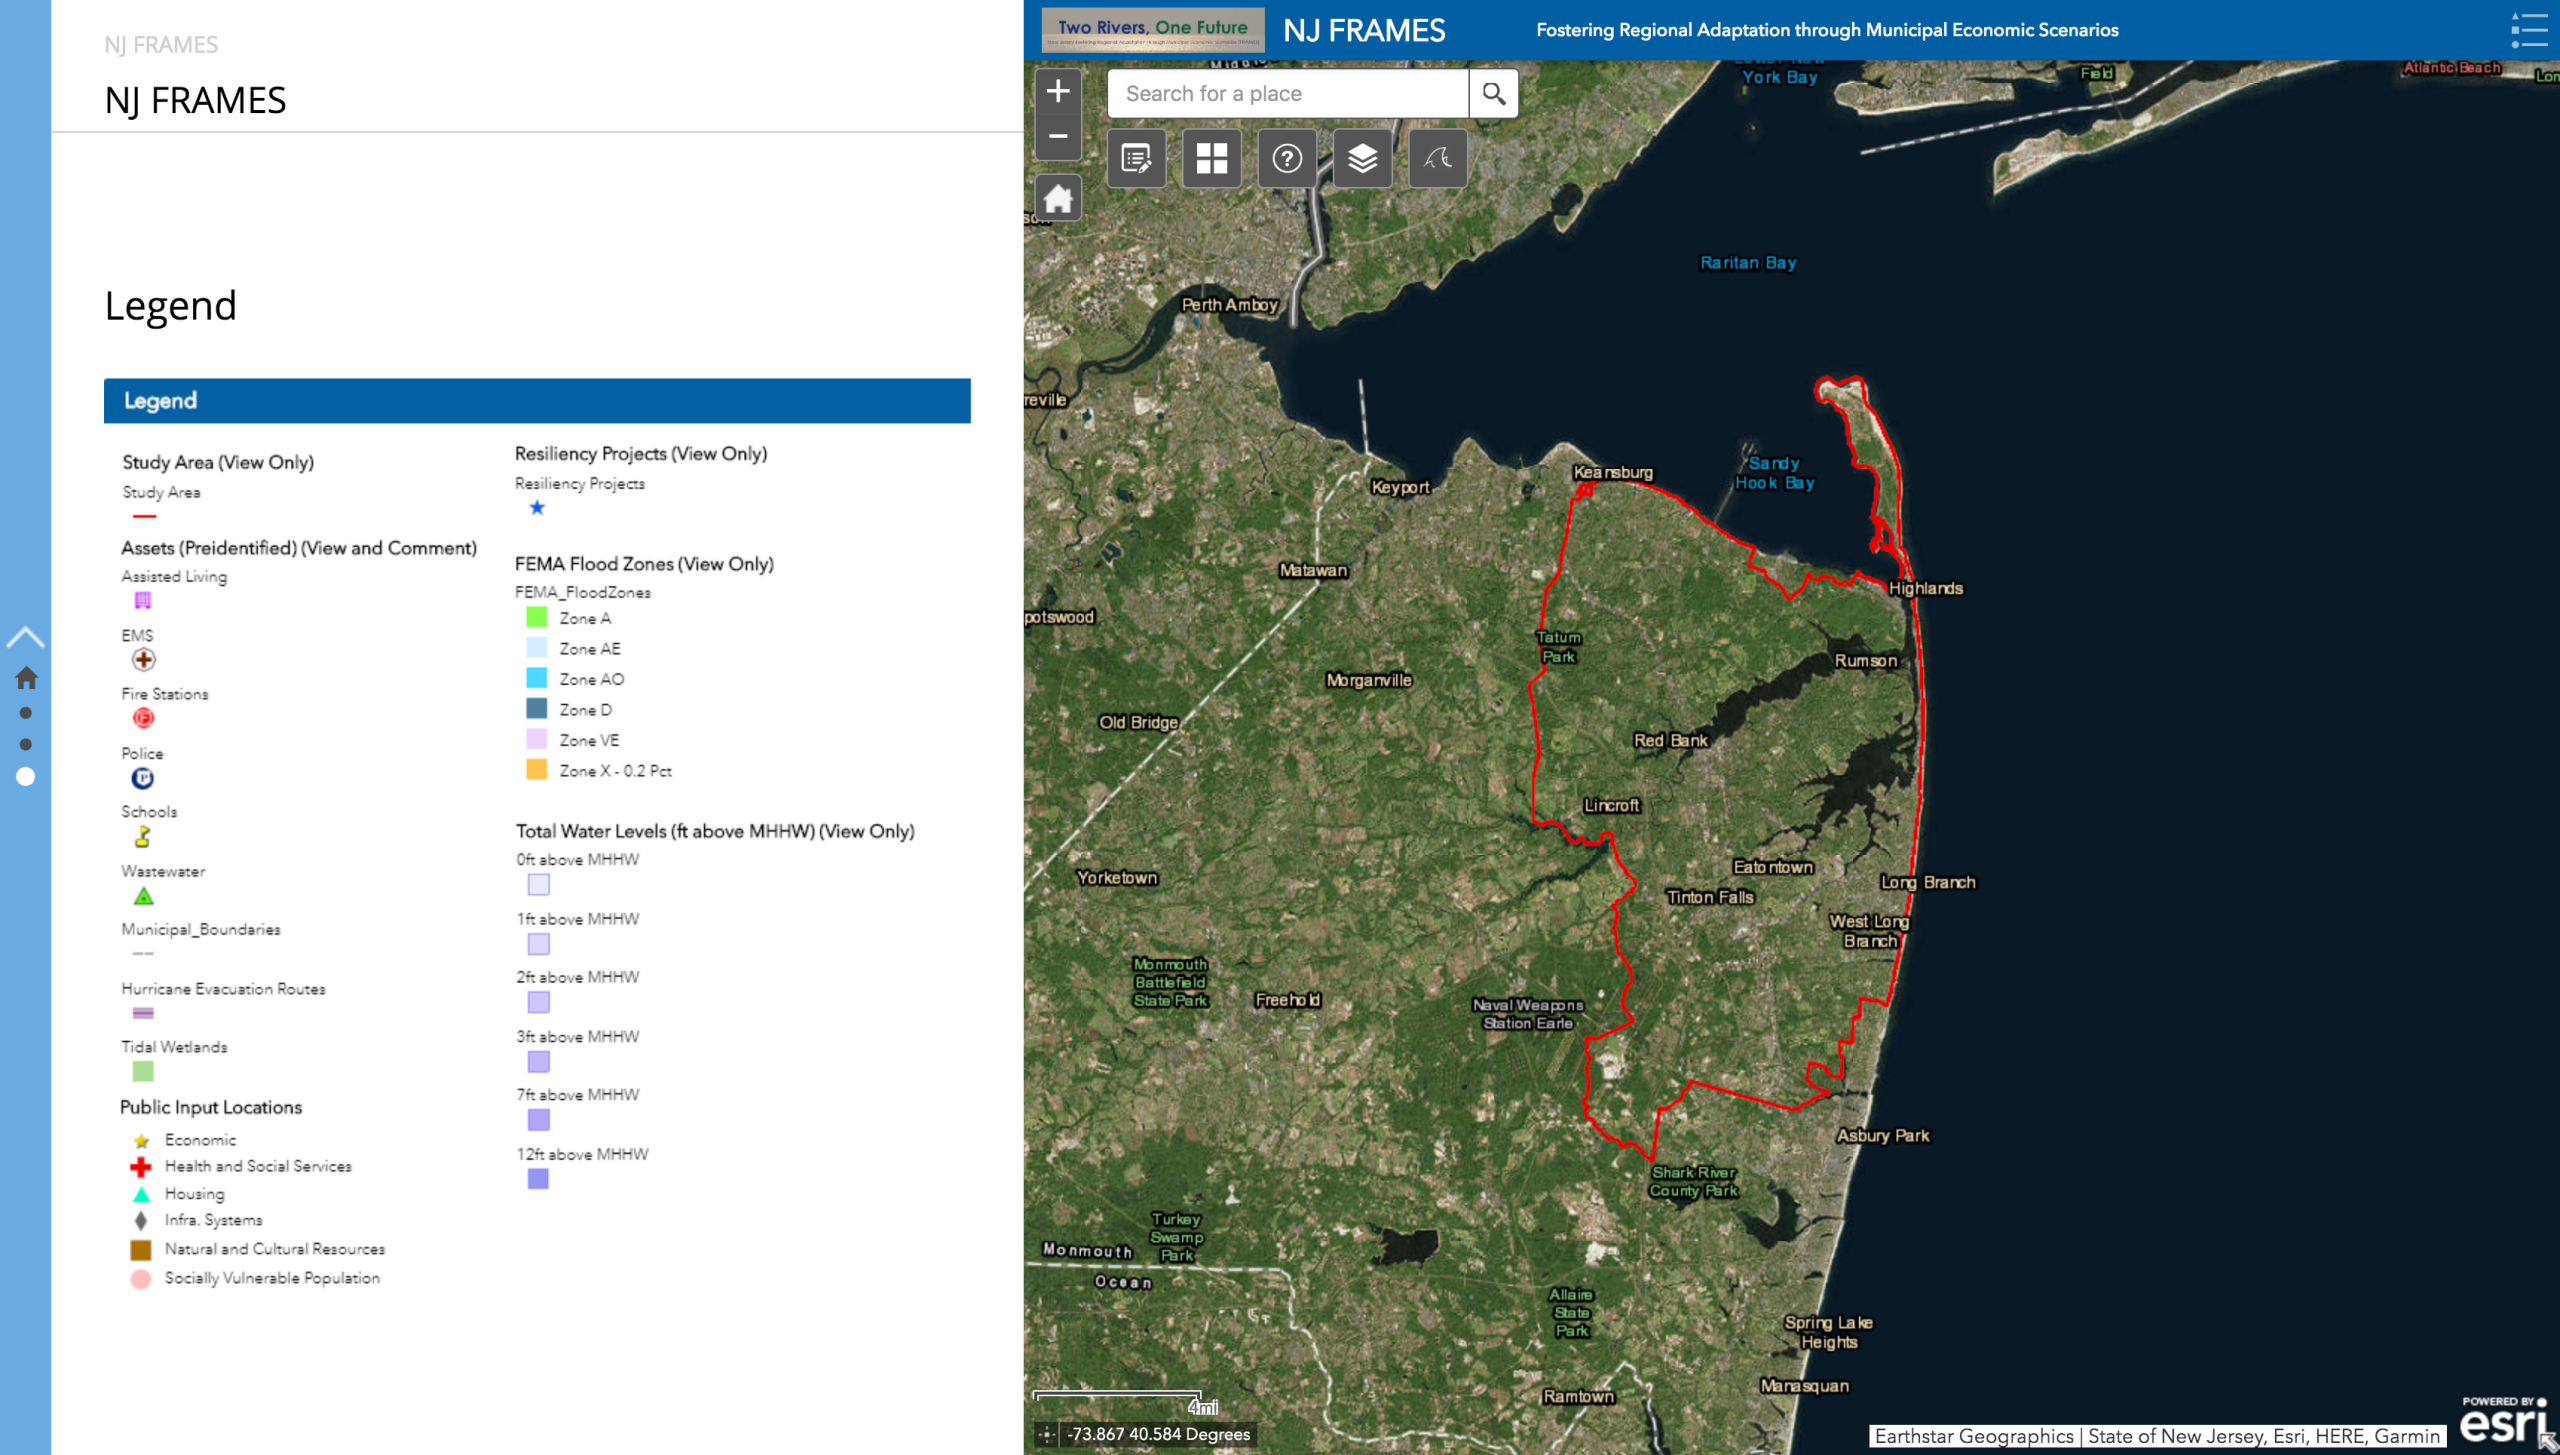Click the help question mark icon
The width and height of the screenshot is (2560, 1455).
click(x=1287, y=158)
